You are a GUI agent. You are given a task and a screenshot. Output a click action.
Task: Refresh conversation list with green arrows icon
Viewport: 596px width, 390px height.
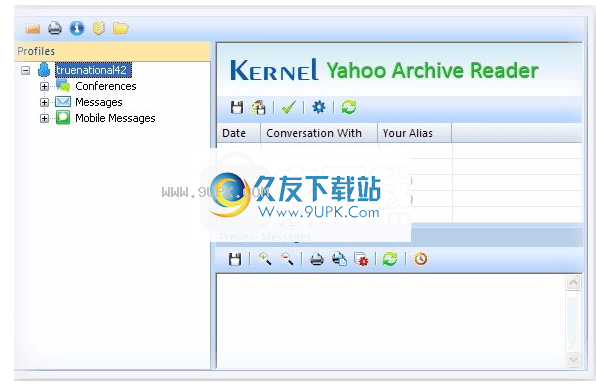tap(349, 107)
